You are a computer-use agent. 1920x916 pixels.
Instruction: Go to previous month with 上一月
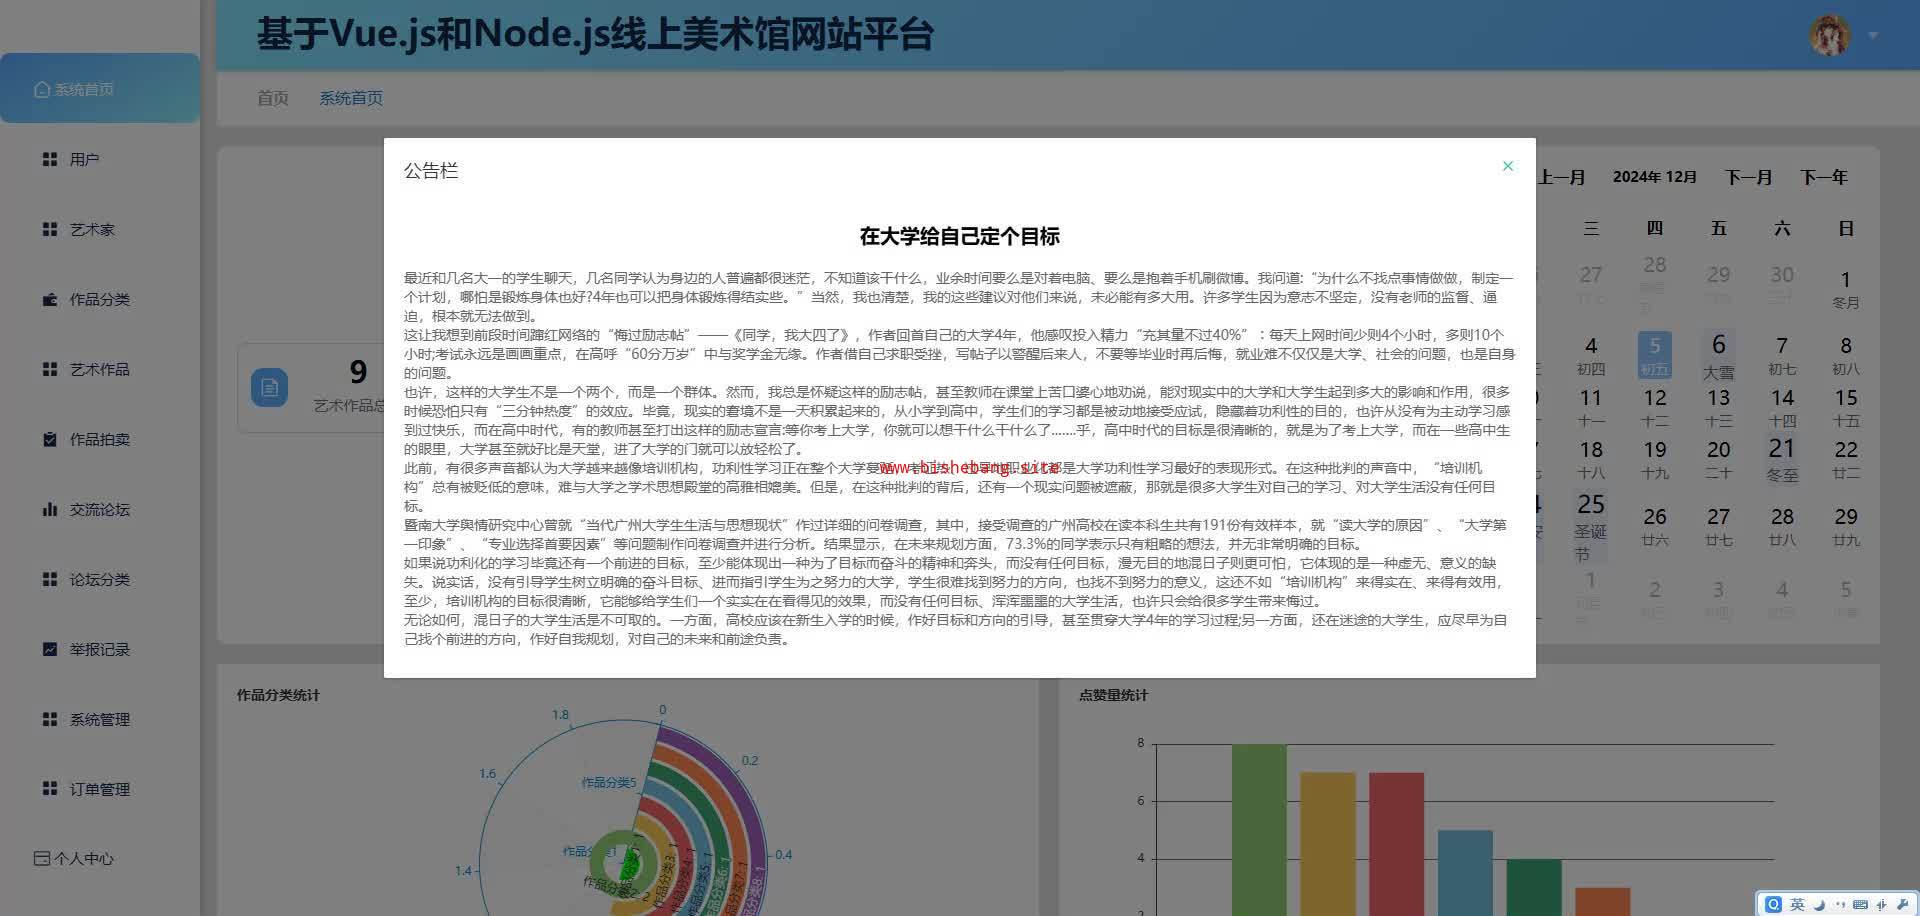point(1562,177)
